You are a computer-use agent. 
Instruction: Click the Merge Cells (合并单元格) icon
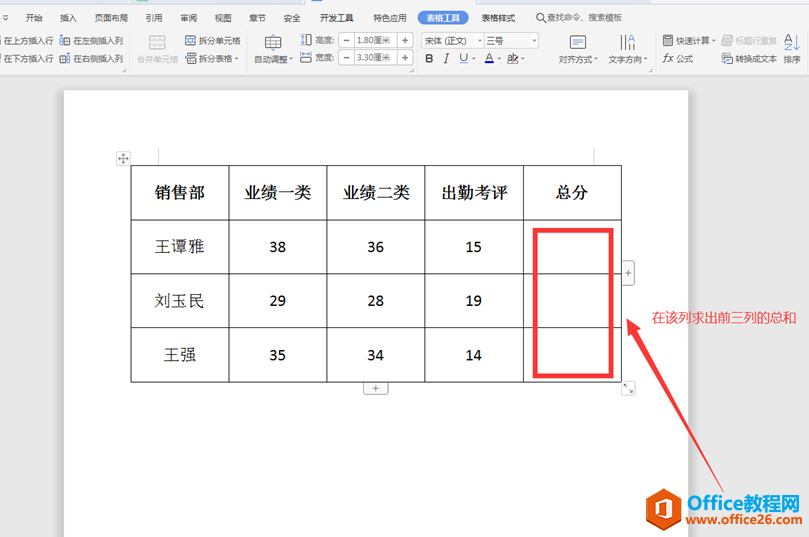point(157,42)
